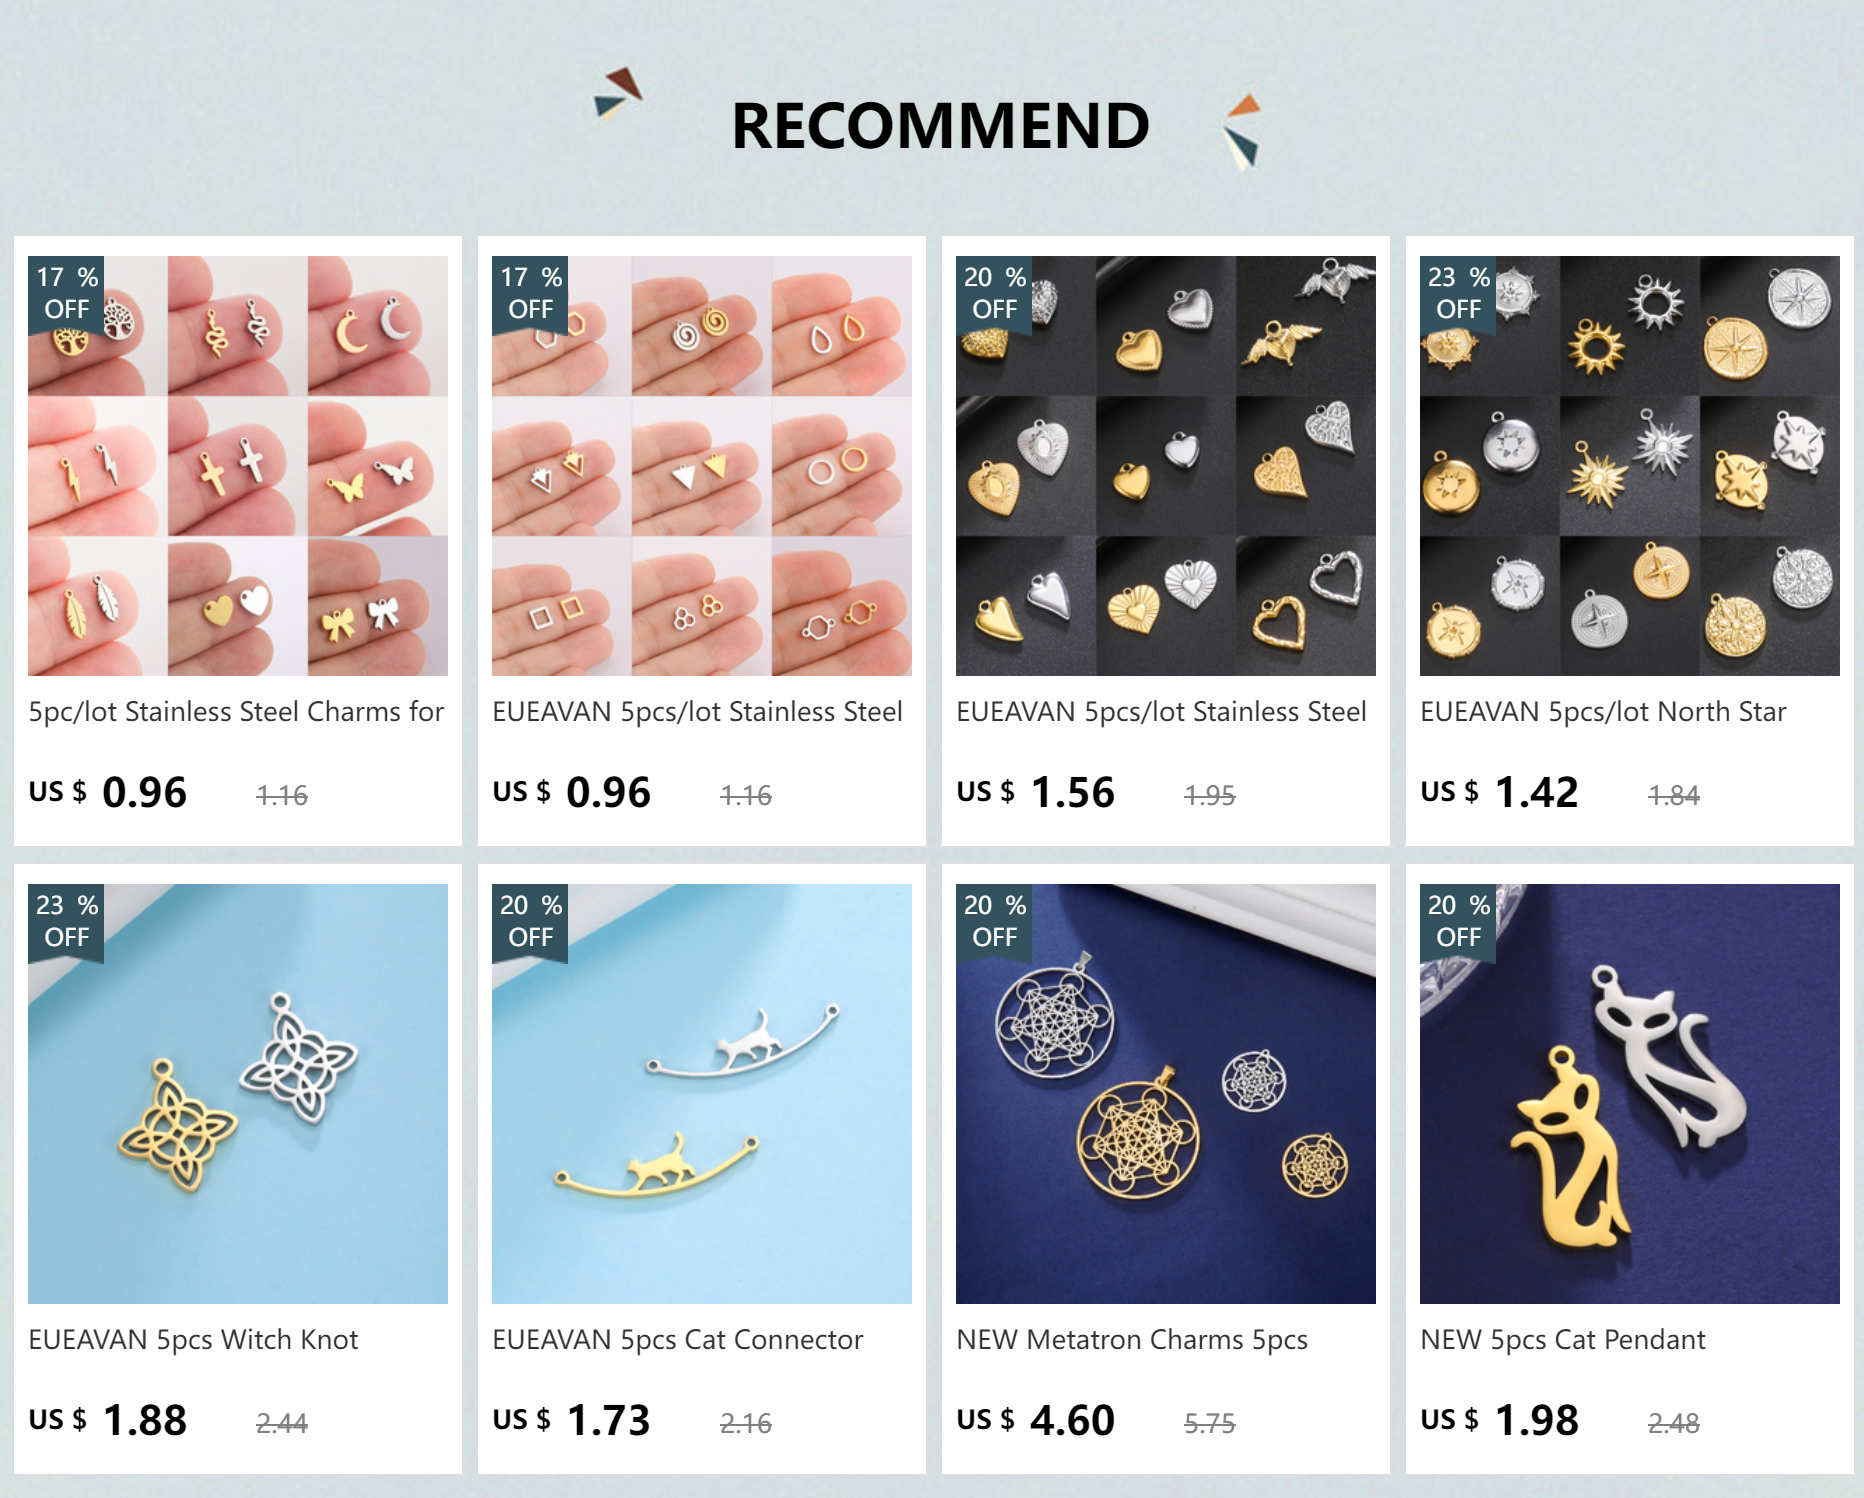Open the Witch Knot charm product image
The height and width of the screenshot is (1498, 1864).
[x=238, y=1093]
